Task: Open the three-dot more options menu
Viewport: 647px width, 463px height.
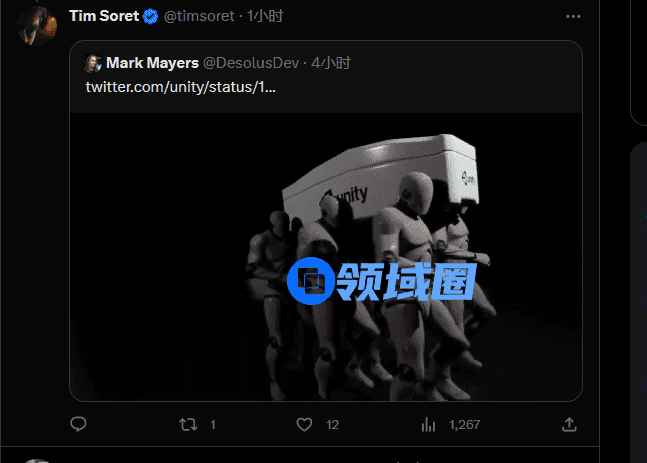Action: pos(573,17)
